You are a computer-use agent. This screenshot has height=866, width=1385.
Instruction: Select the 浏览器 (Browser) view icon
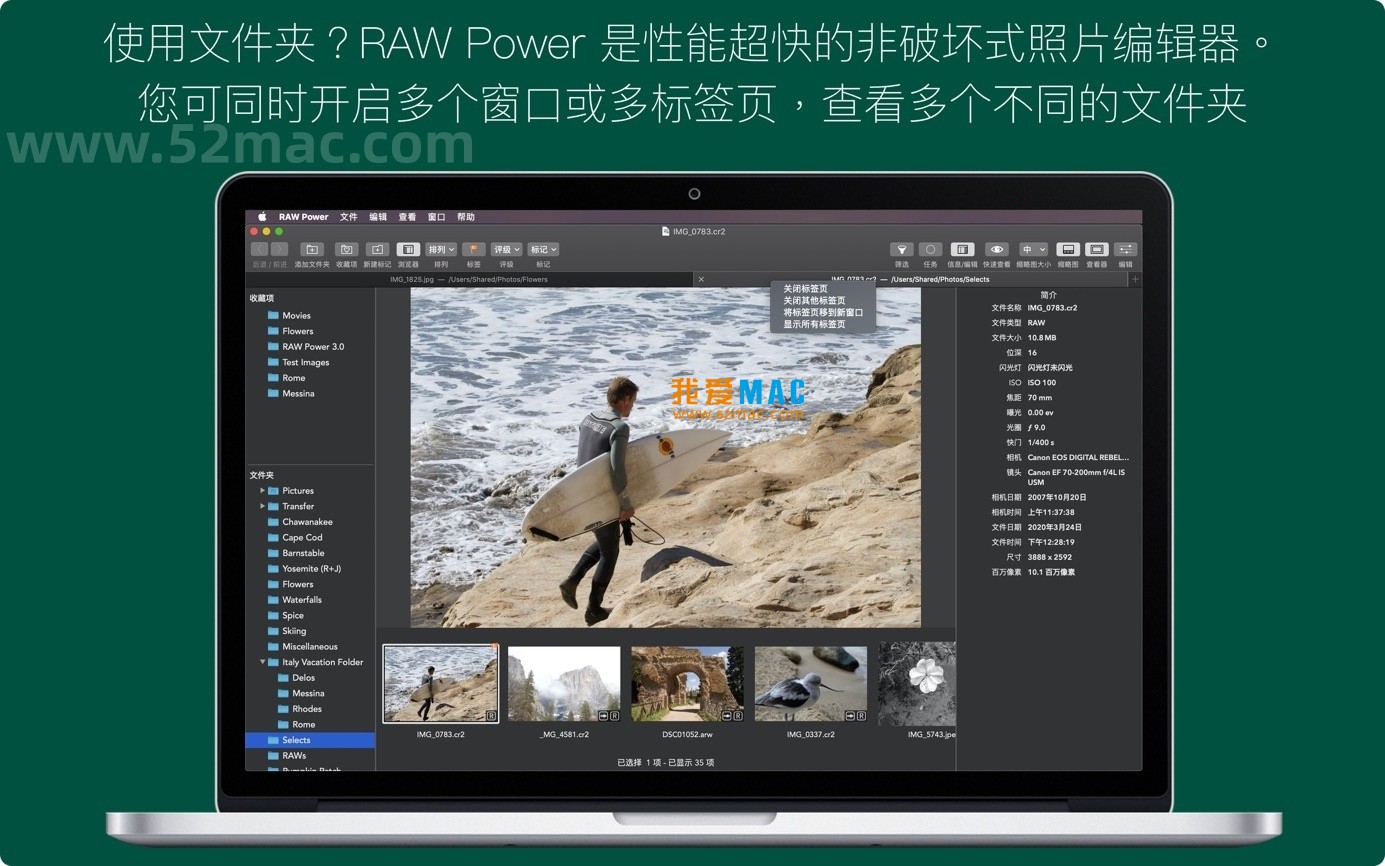[x=407, y=249]
